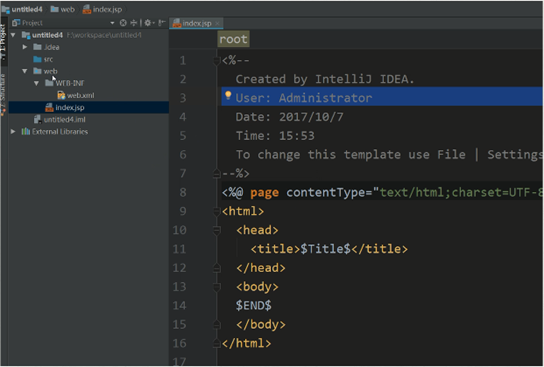This screenshot has height=367, width=544.
Task: Fold the html tag at line 9
Action: [x=217, y=211]
